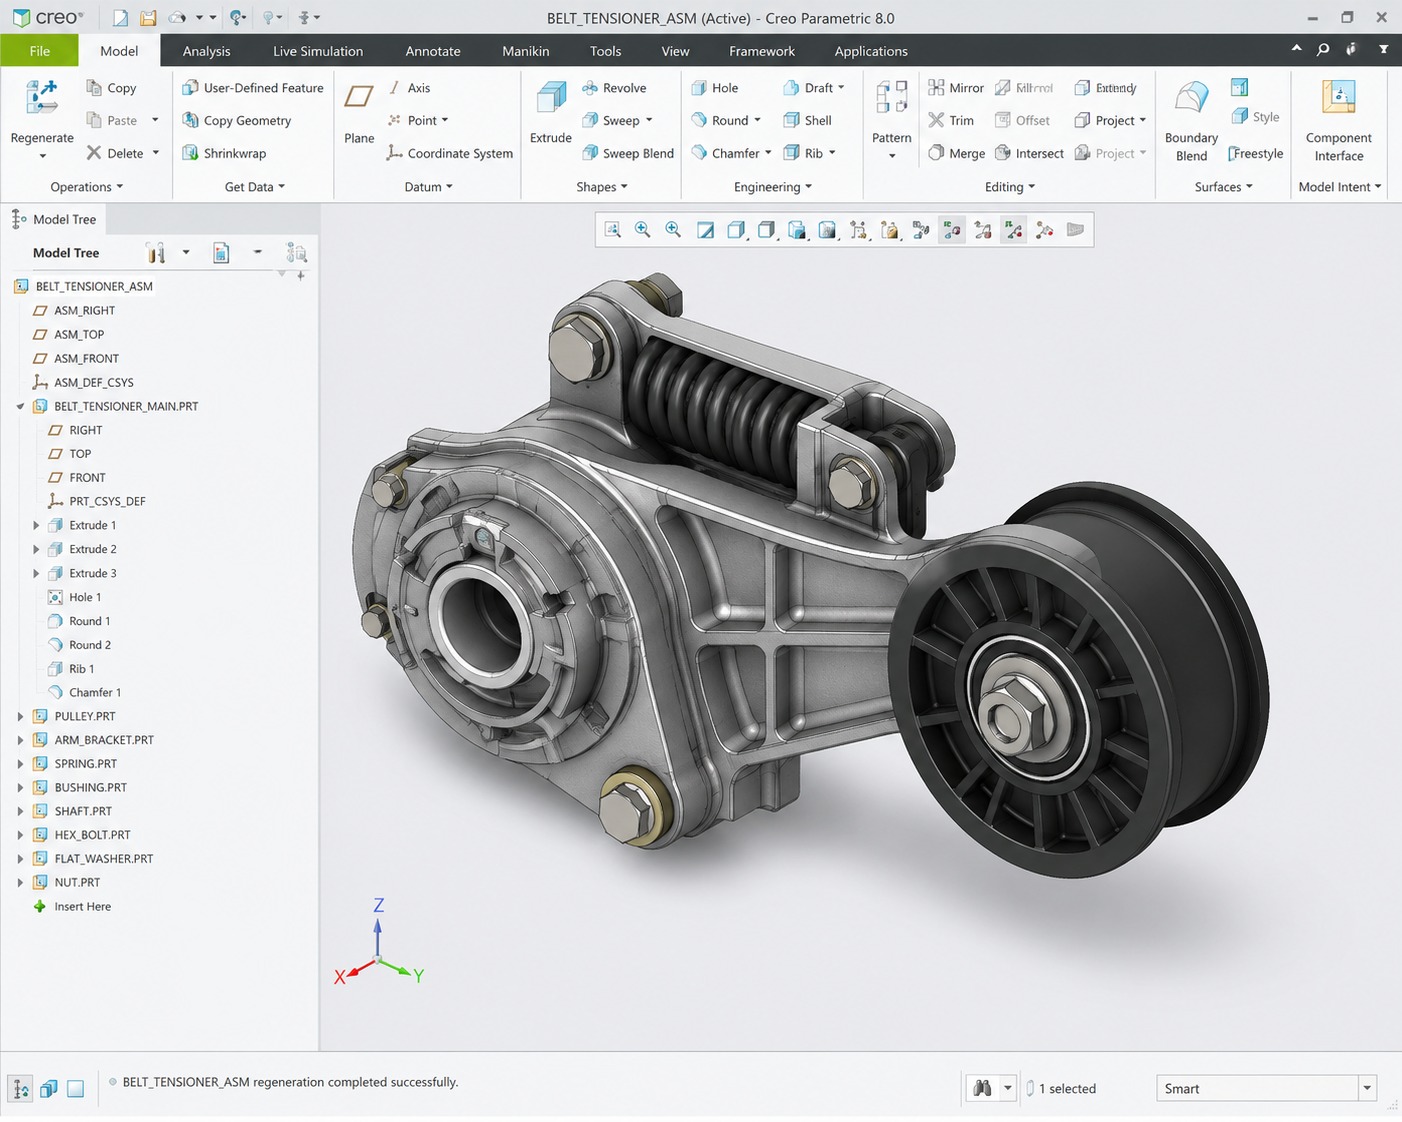Launch the Freestyle surface tool

1257,153
